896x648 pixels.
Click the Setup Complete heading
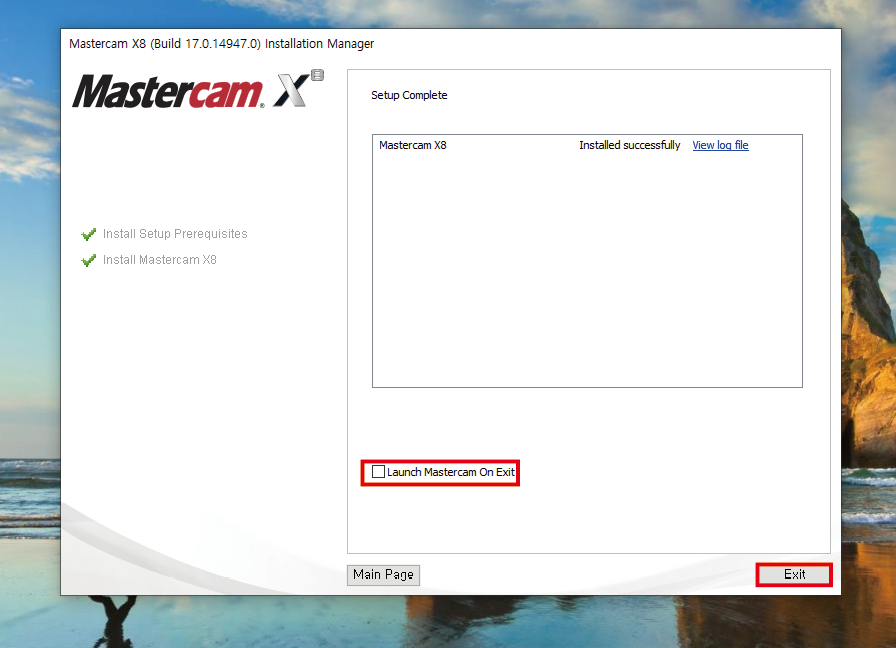coord(409,95)
